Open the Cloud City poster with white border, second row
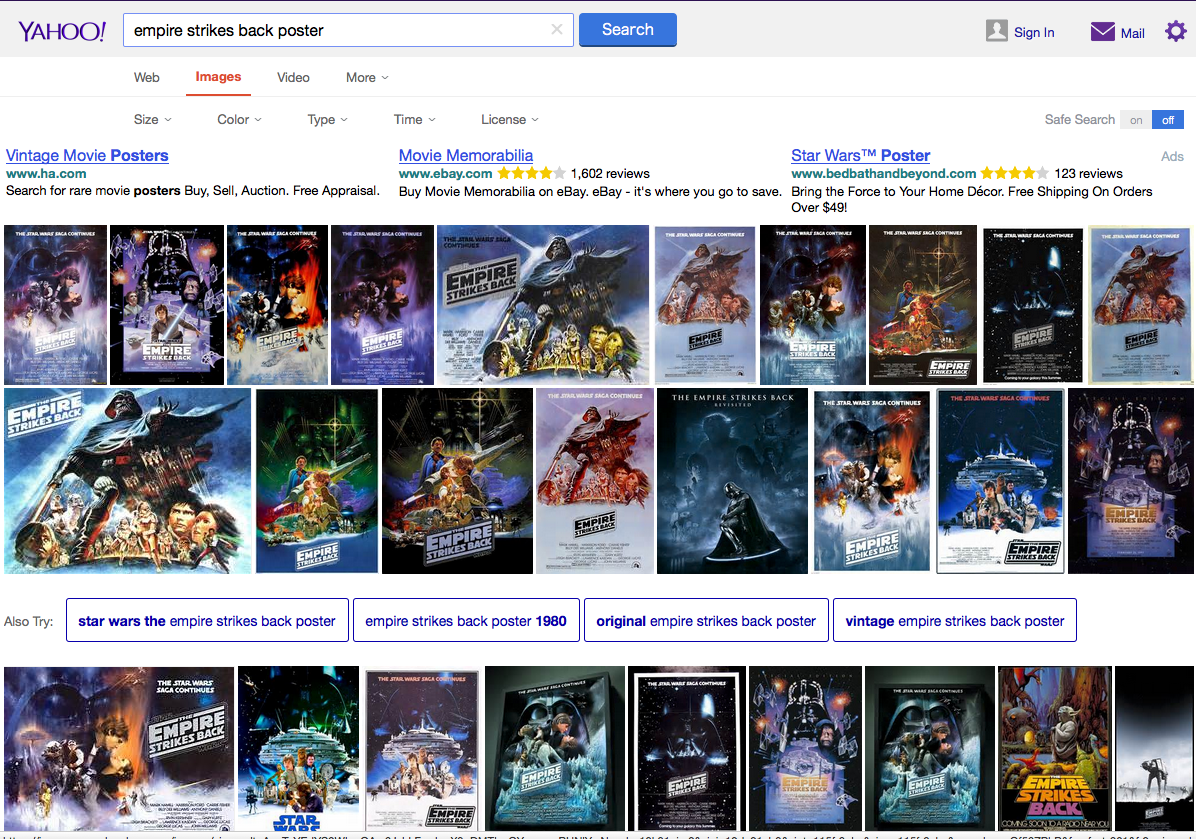 1000,481
